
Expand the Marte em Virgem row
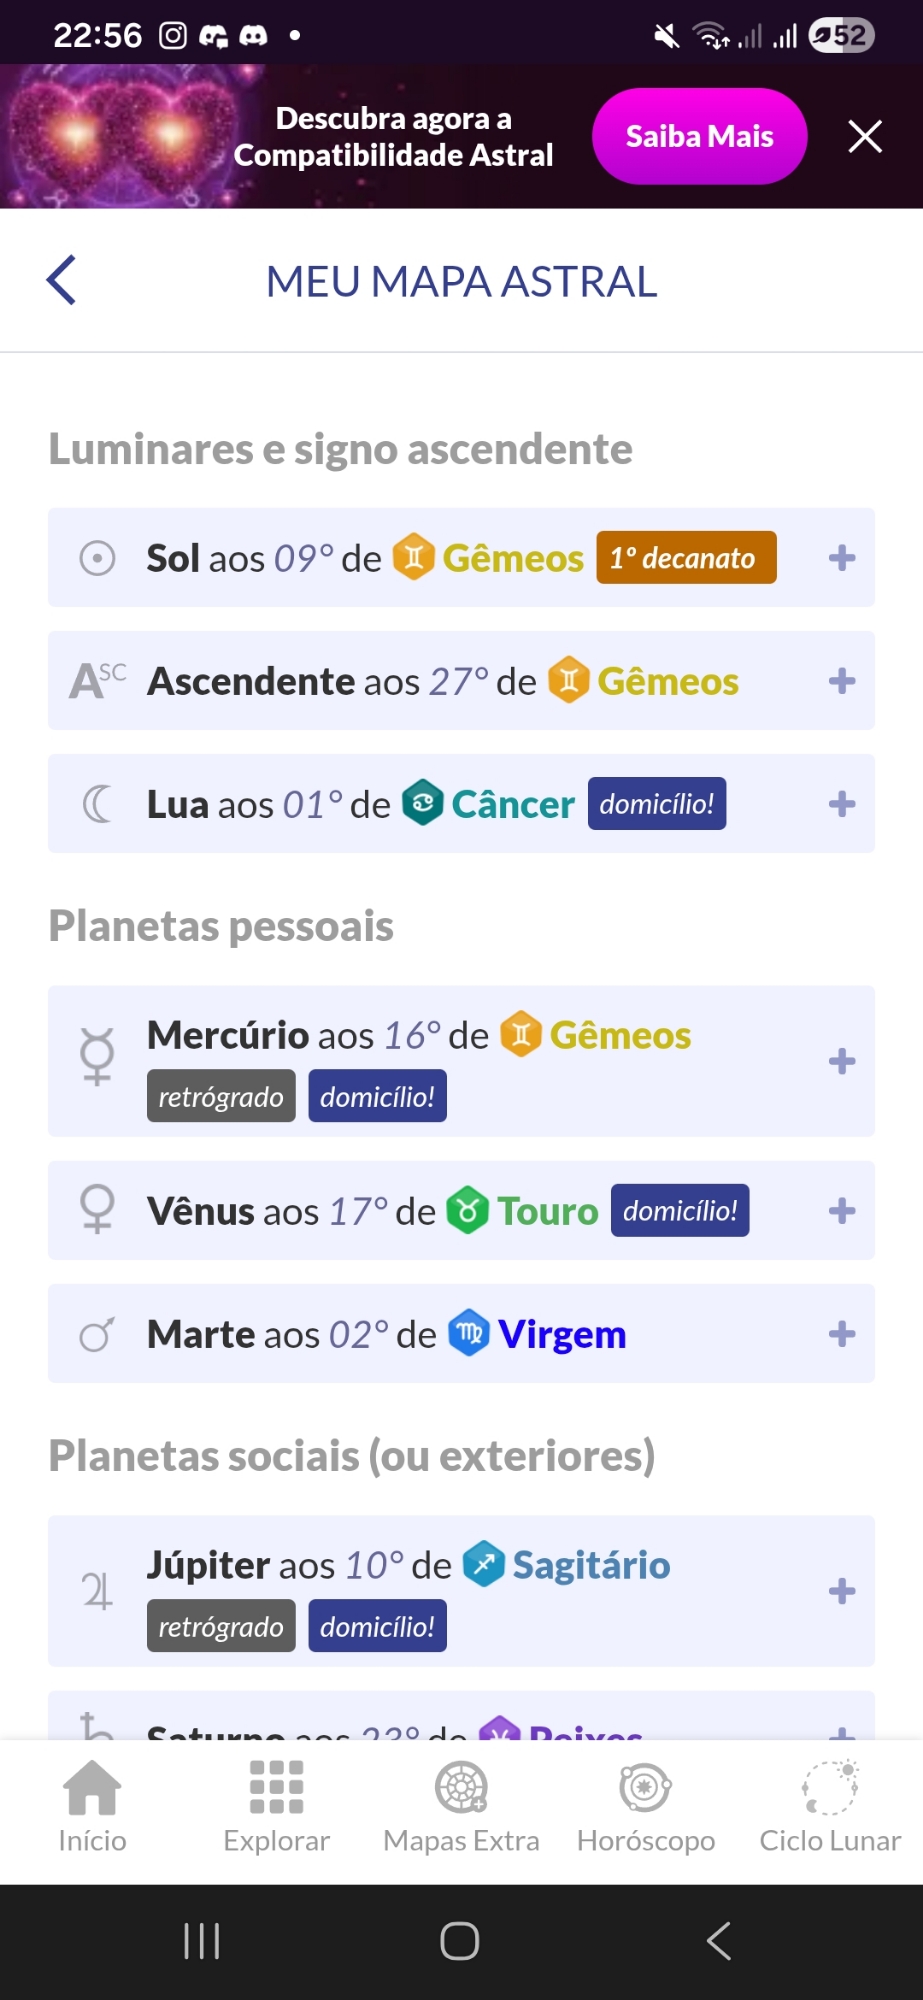click(x=842, y=1334)
